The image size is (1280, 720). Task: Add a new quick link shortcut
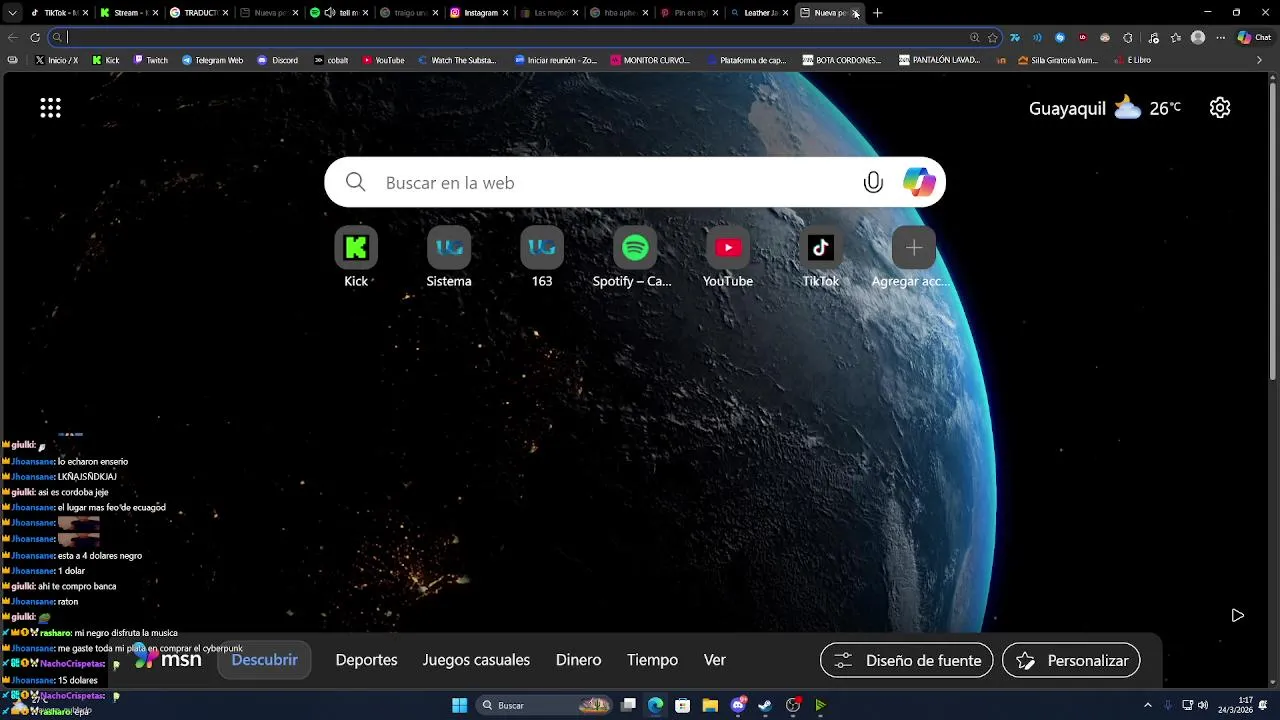click(x=913, y=258)
